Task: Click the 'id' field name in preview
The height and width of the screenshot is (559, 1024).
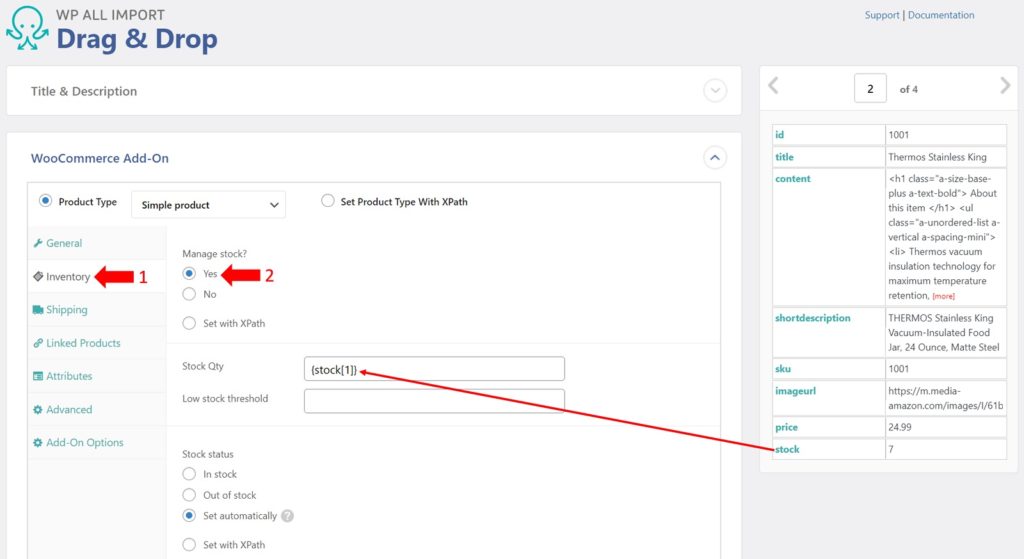Action: point(779,135)
